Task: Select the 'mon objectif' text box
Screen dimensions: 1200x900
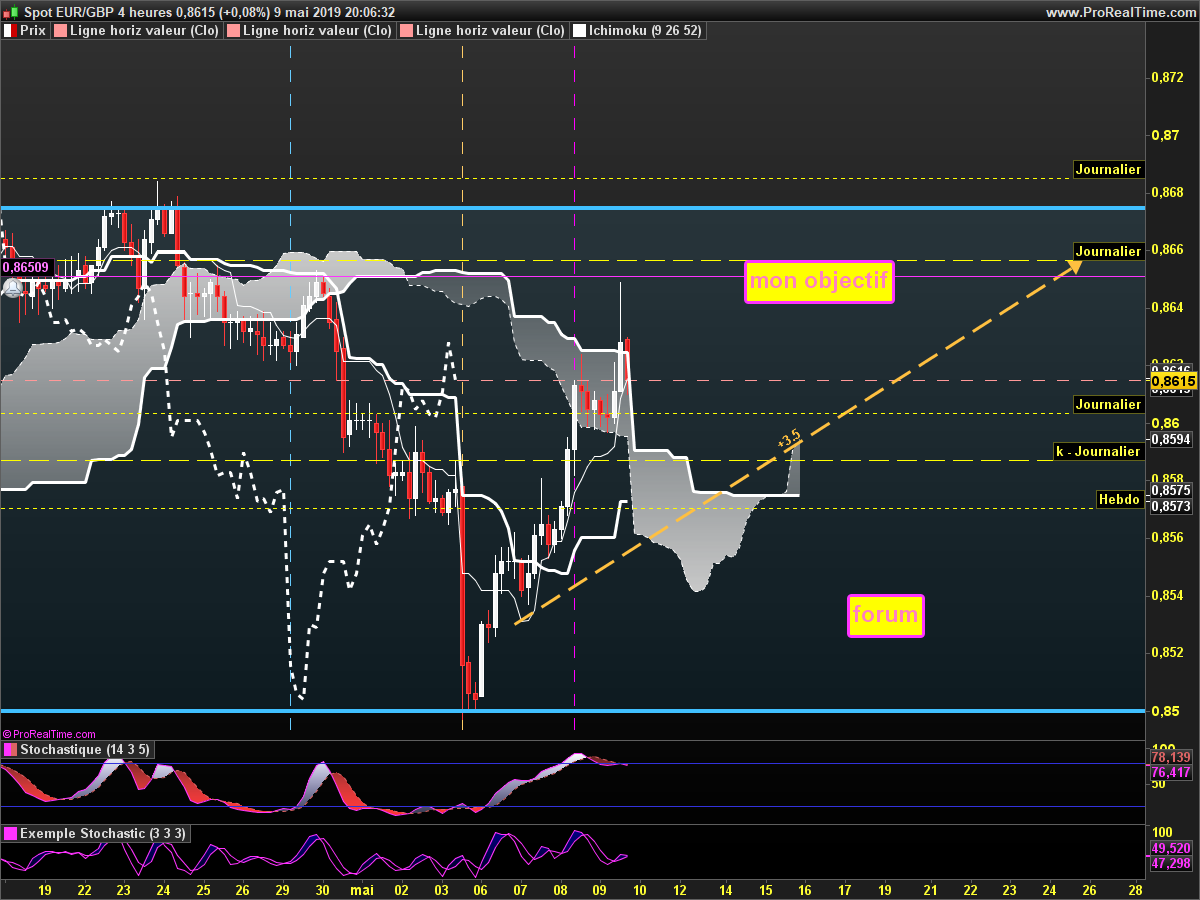Action: pos(819,281)
